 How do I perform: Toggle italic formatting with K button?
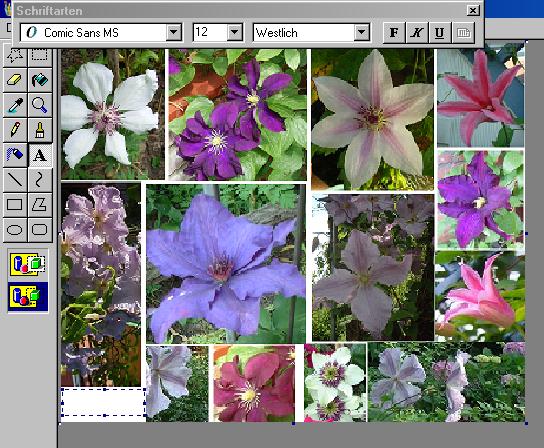(x=417, y=33)
